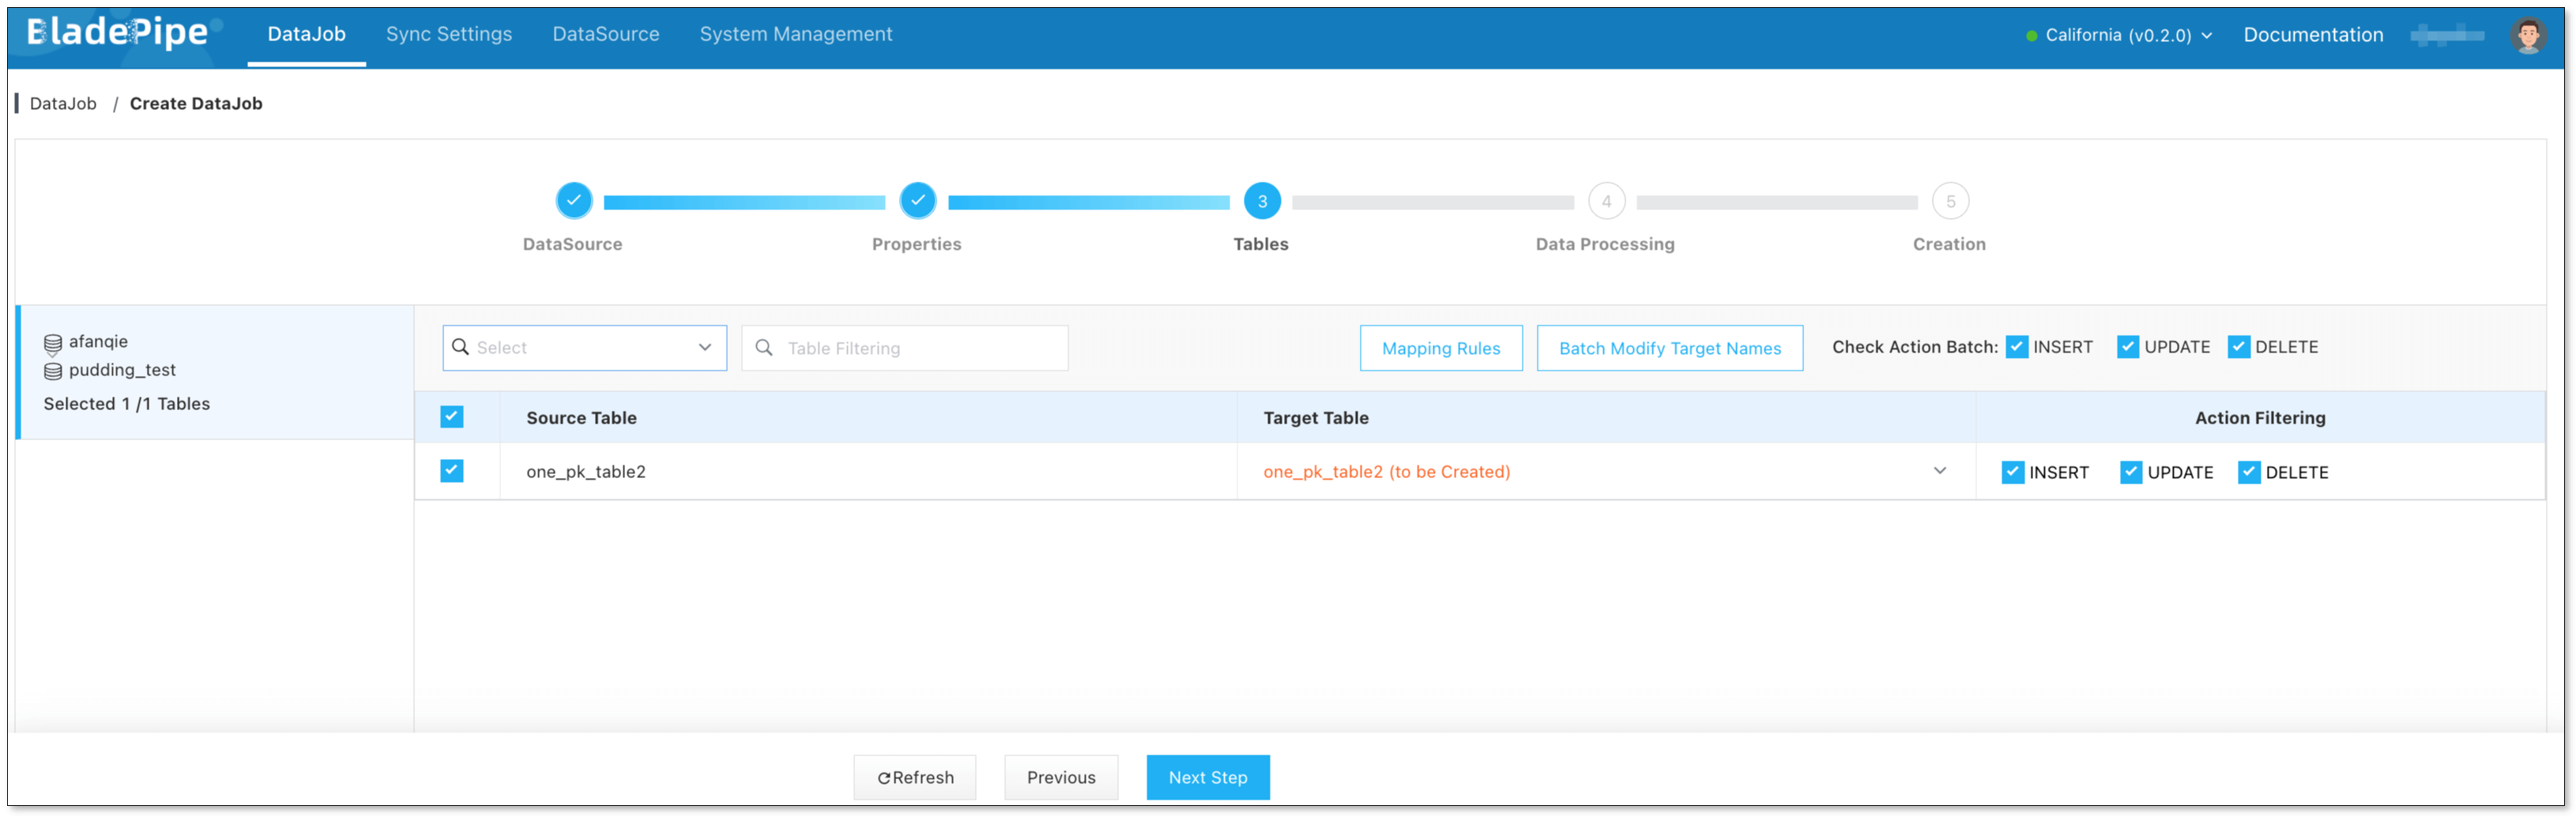Switch to the Sync Settings tab
Screen dimensions: 2576x817
449,34
